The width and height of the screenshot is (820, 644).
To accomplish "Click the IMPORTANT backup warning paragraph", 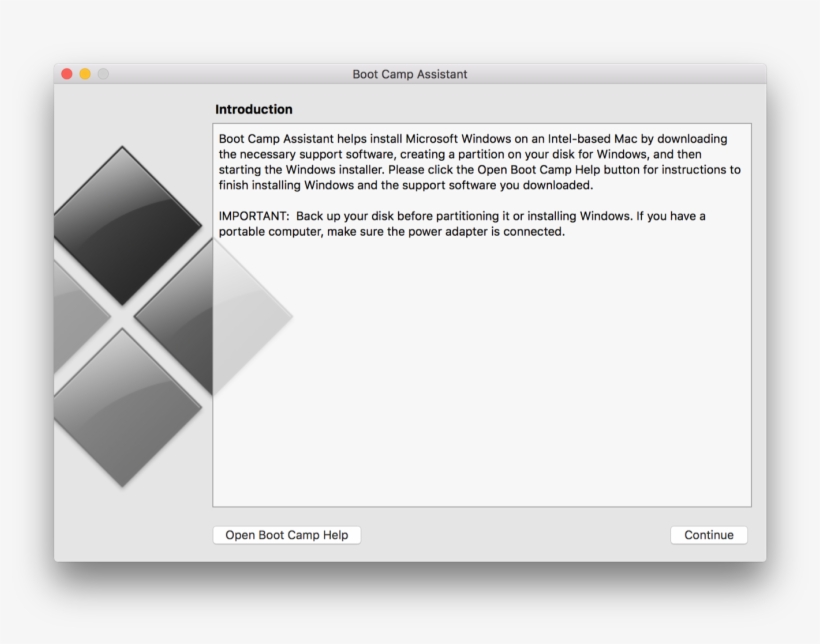I will coord(462,224).
